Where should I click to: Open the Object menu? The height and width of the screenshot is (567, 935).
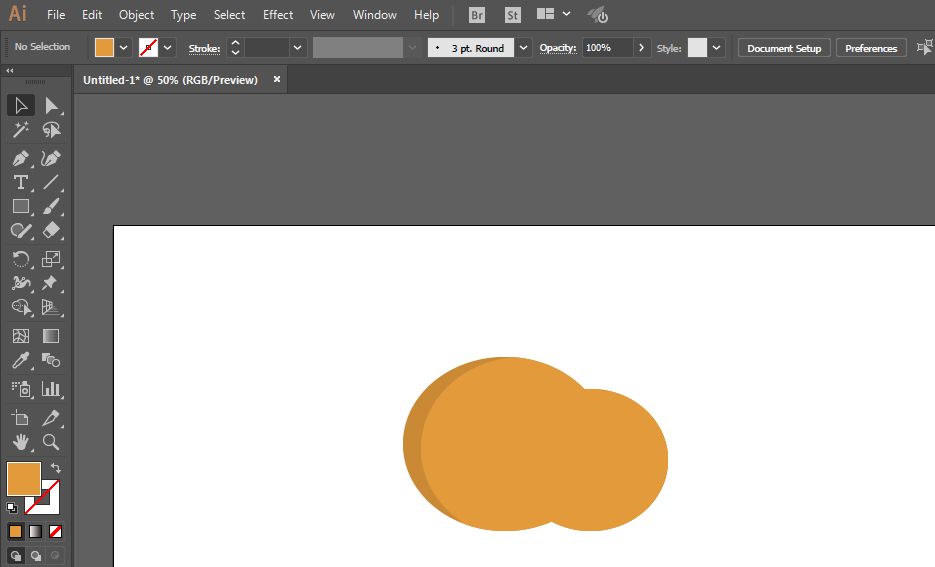click(136, 15)
